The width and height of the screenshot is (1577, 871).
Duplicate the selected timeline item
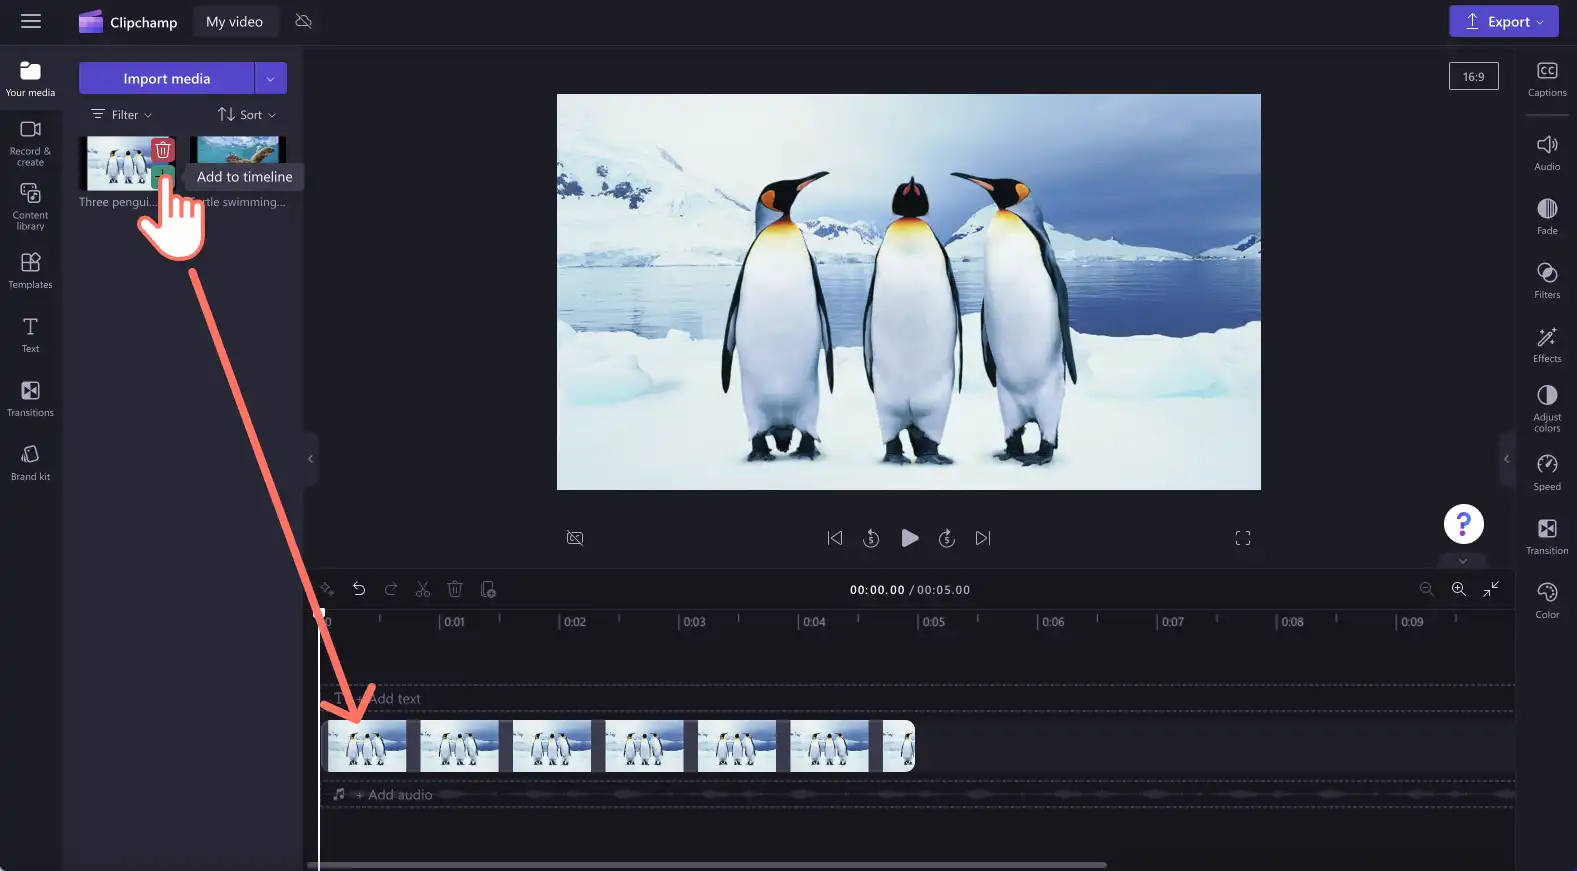[x=488, y=589]
